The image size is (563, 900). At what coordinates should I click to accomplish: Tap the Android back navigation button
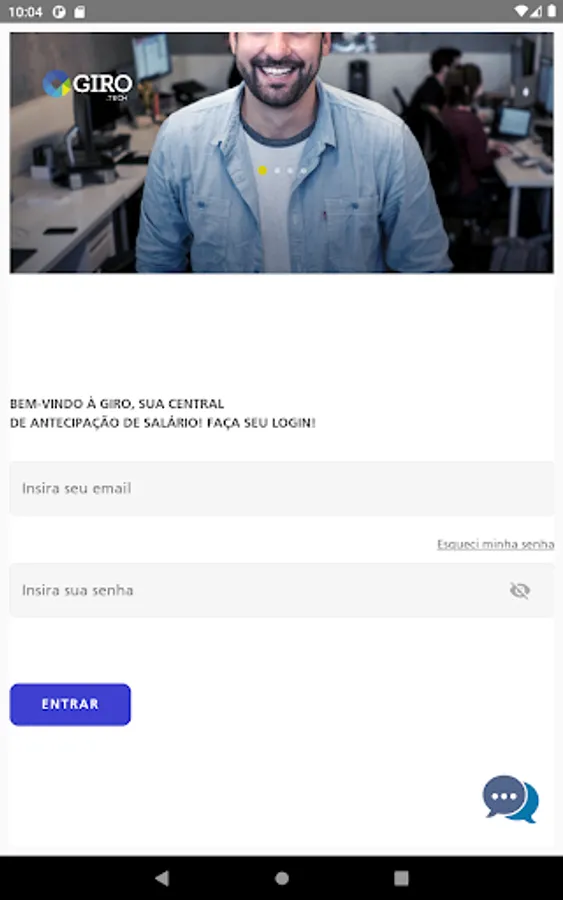[x=162, y=878]
